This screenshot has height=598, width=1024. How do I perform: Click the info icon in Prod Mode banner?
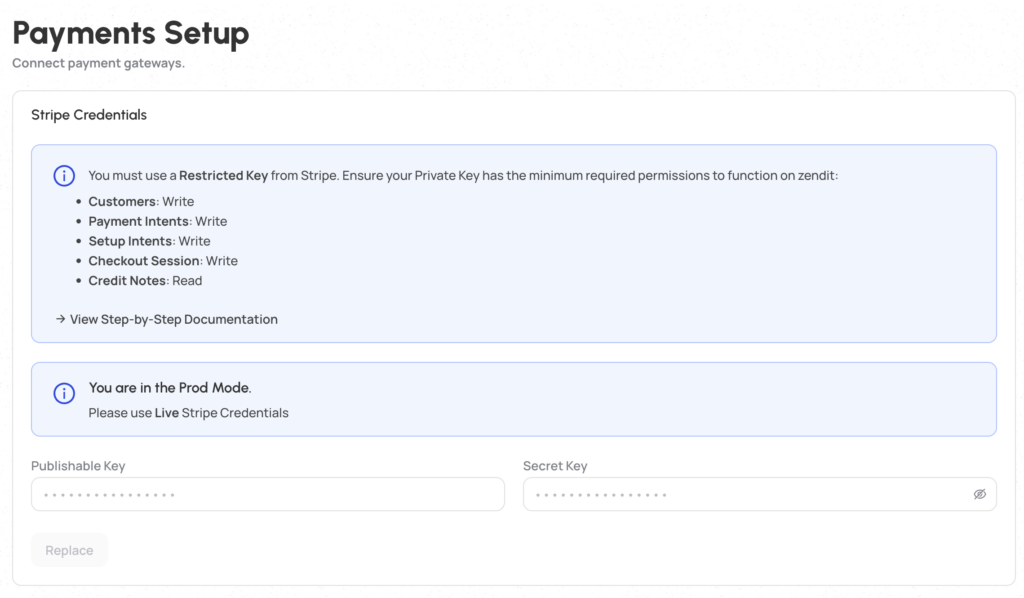[x=64, y=393]
